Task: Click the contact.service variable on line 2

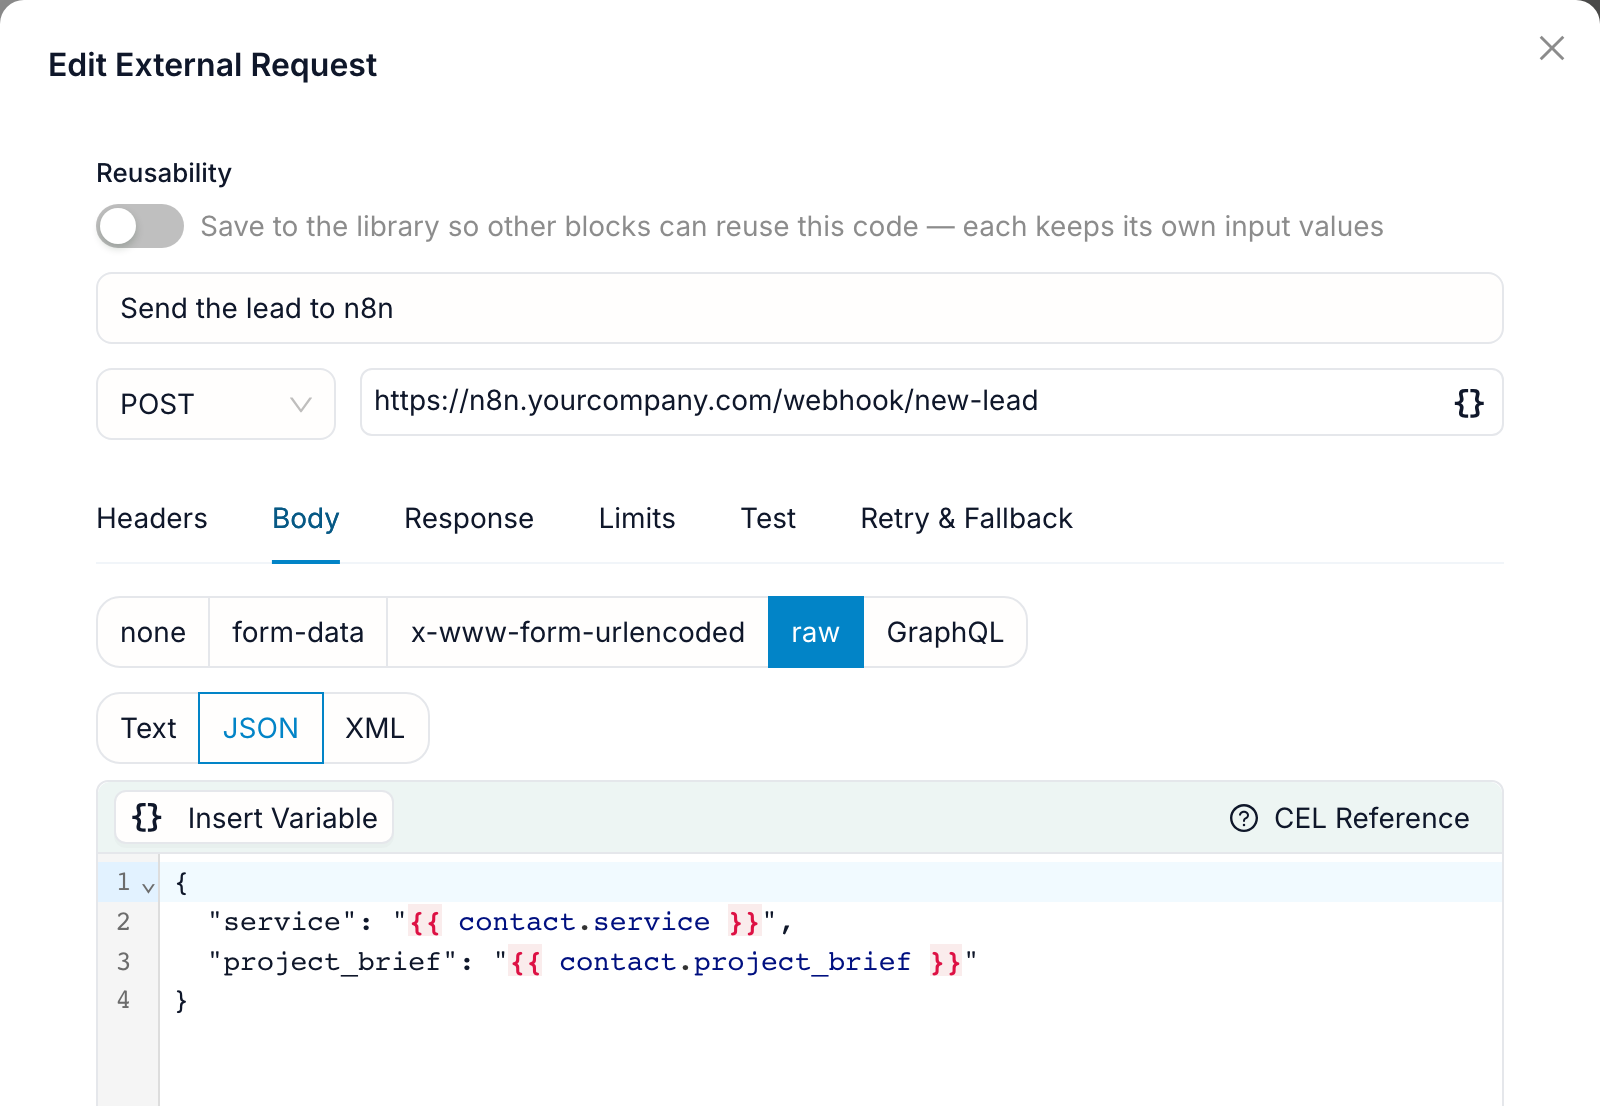Action: 584,922
